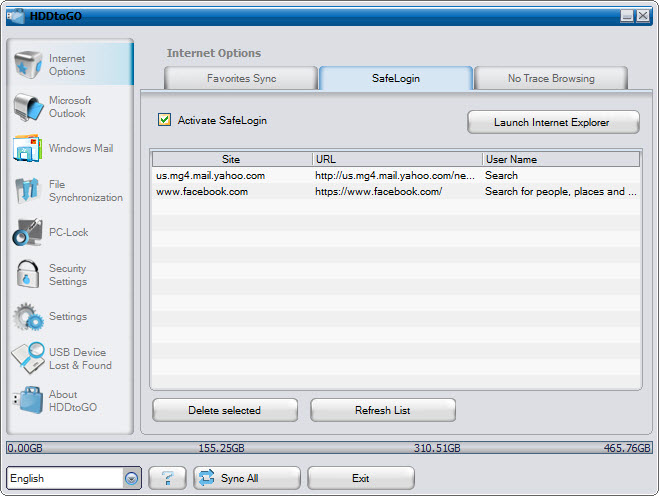659x496 pixels.
Task: Open the No Trace Browsing tab
Action: [x=551, y=78]
